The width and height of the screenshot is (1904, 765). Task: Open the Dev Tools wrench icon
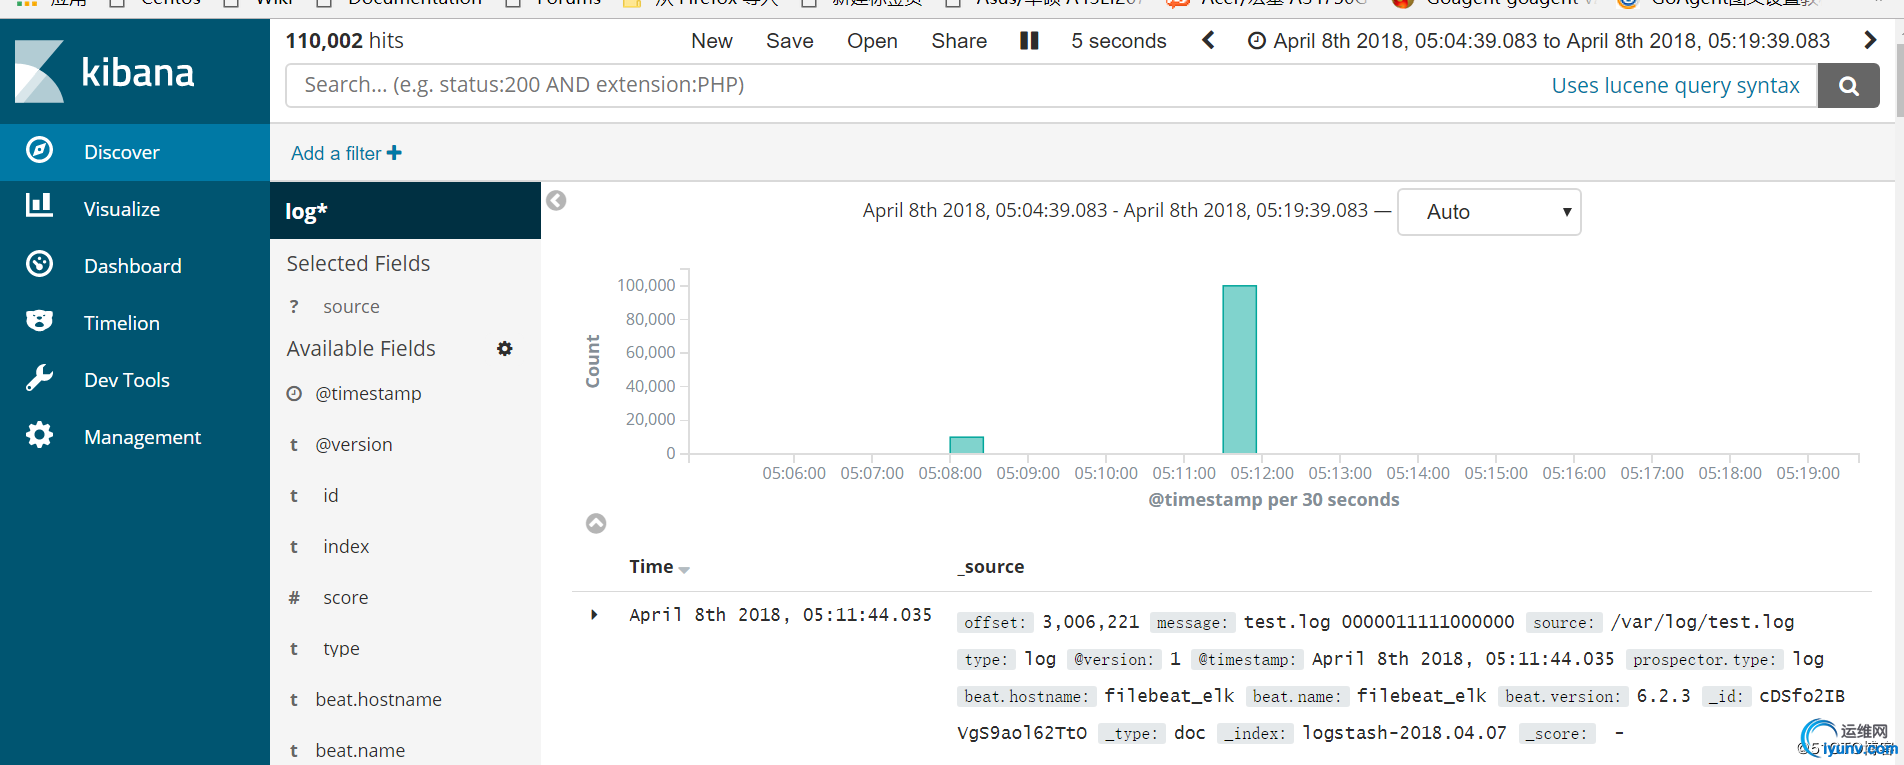coord(39,378)
